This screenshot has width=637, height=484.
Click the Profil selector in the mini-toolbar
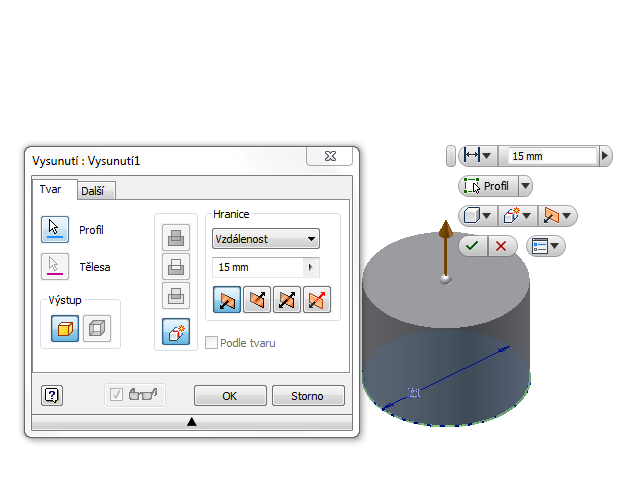pyautogui.click(x=488, y=186)
